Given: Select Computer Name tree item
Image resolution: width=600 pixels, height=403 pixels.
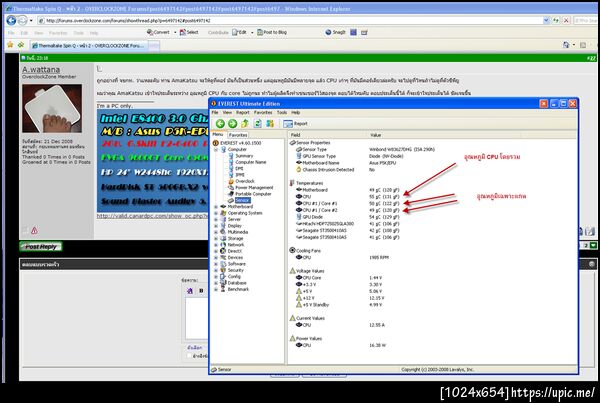Looking at the screenshot, I should (251, 162).
